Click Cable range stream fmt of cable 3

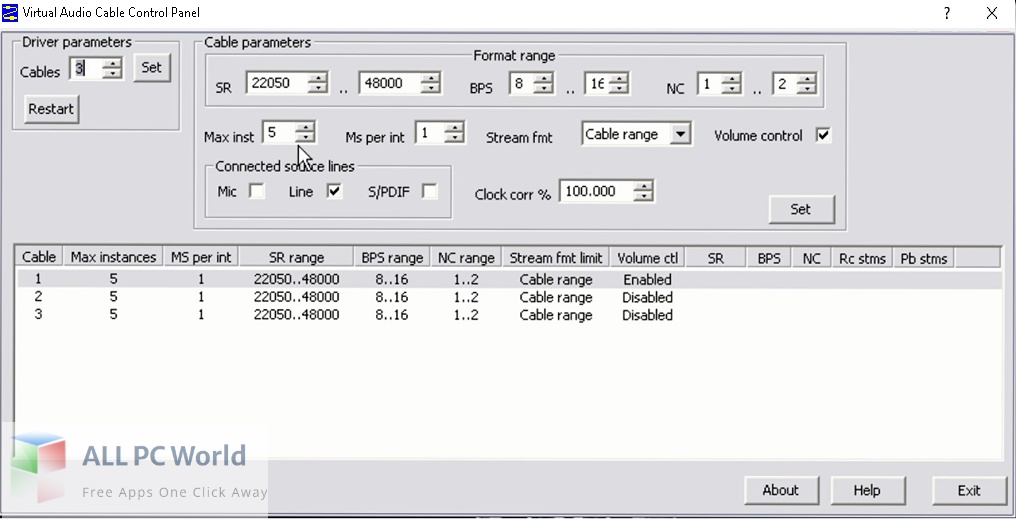pyautogui.click(x=556, y=315)
